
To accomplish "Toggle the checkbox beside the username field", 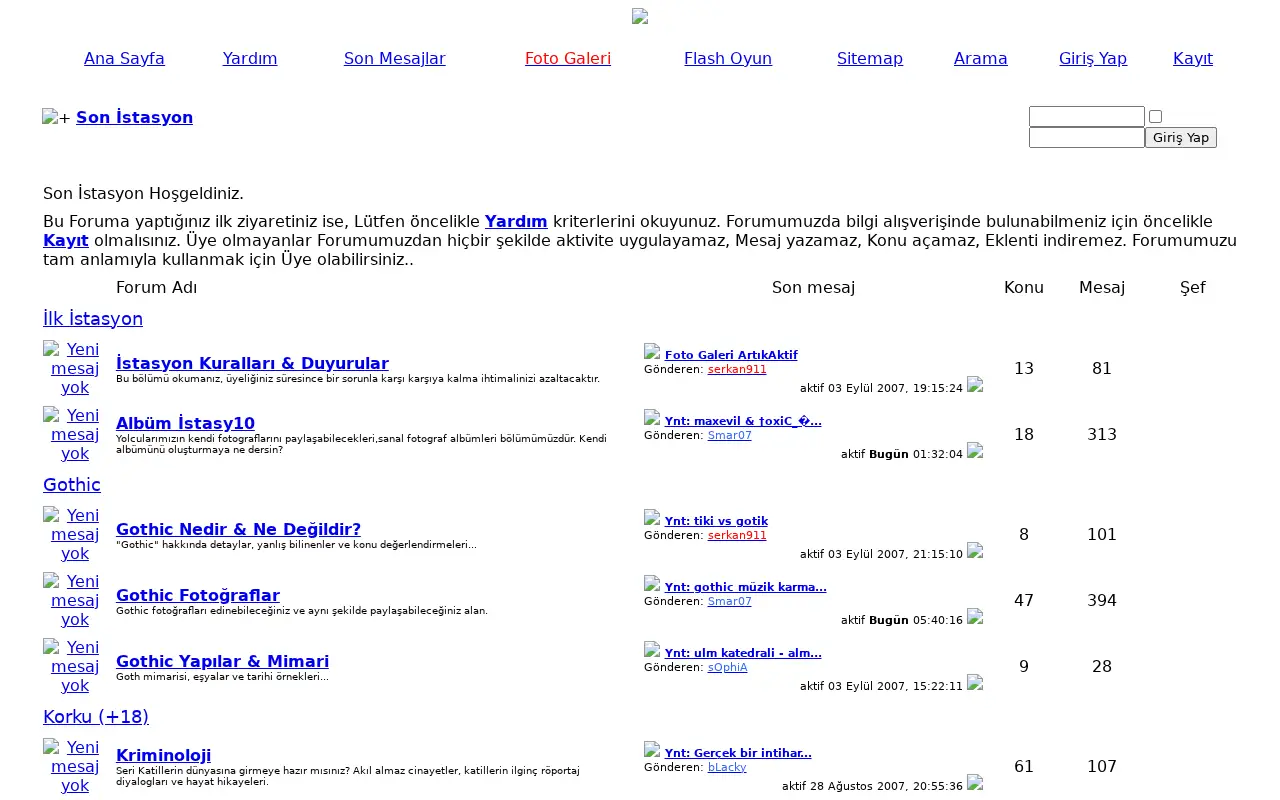I will click(1155, 117).
